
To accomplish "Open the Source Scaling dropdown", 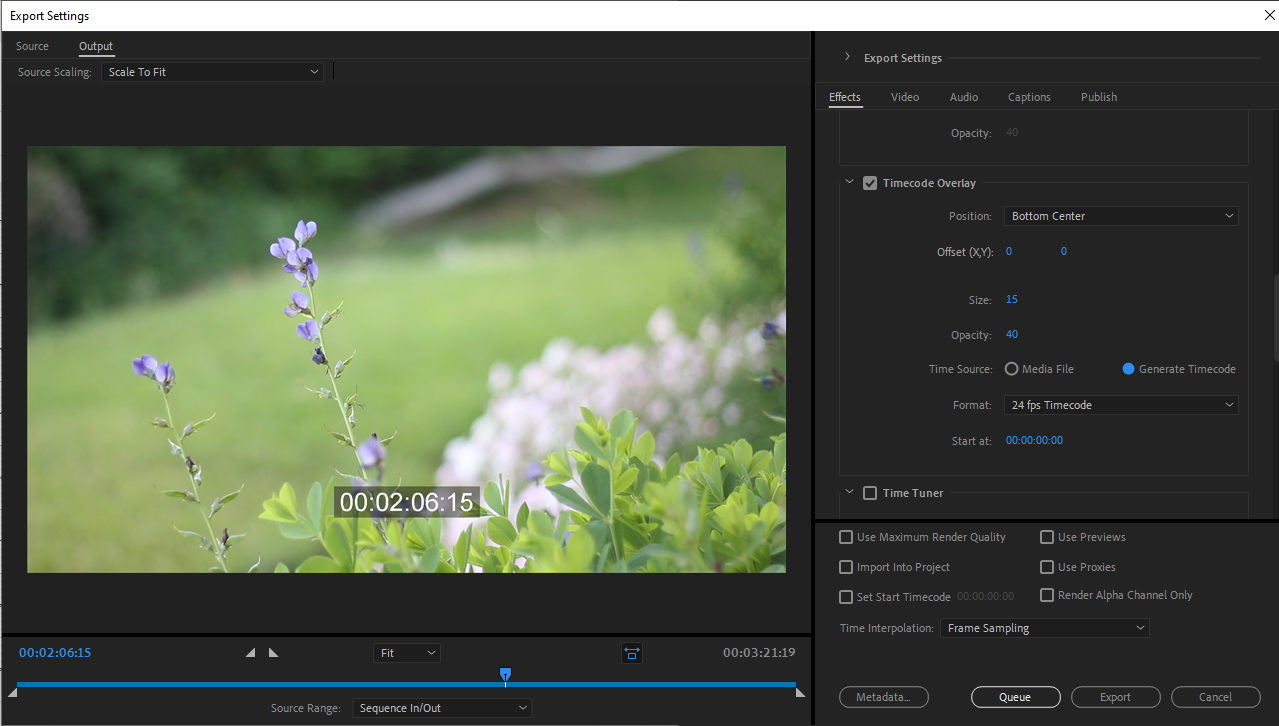I will tap(212, 71).
